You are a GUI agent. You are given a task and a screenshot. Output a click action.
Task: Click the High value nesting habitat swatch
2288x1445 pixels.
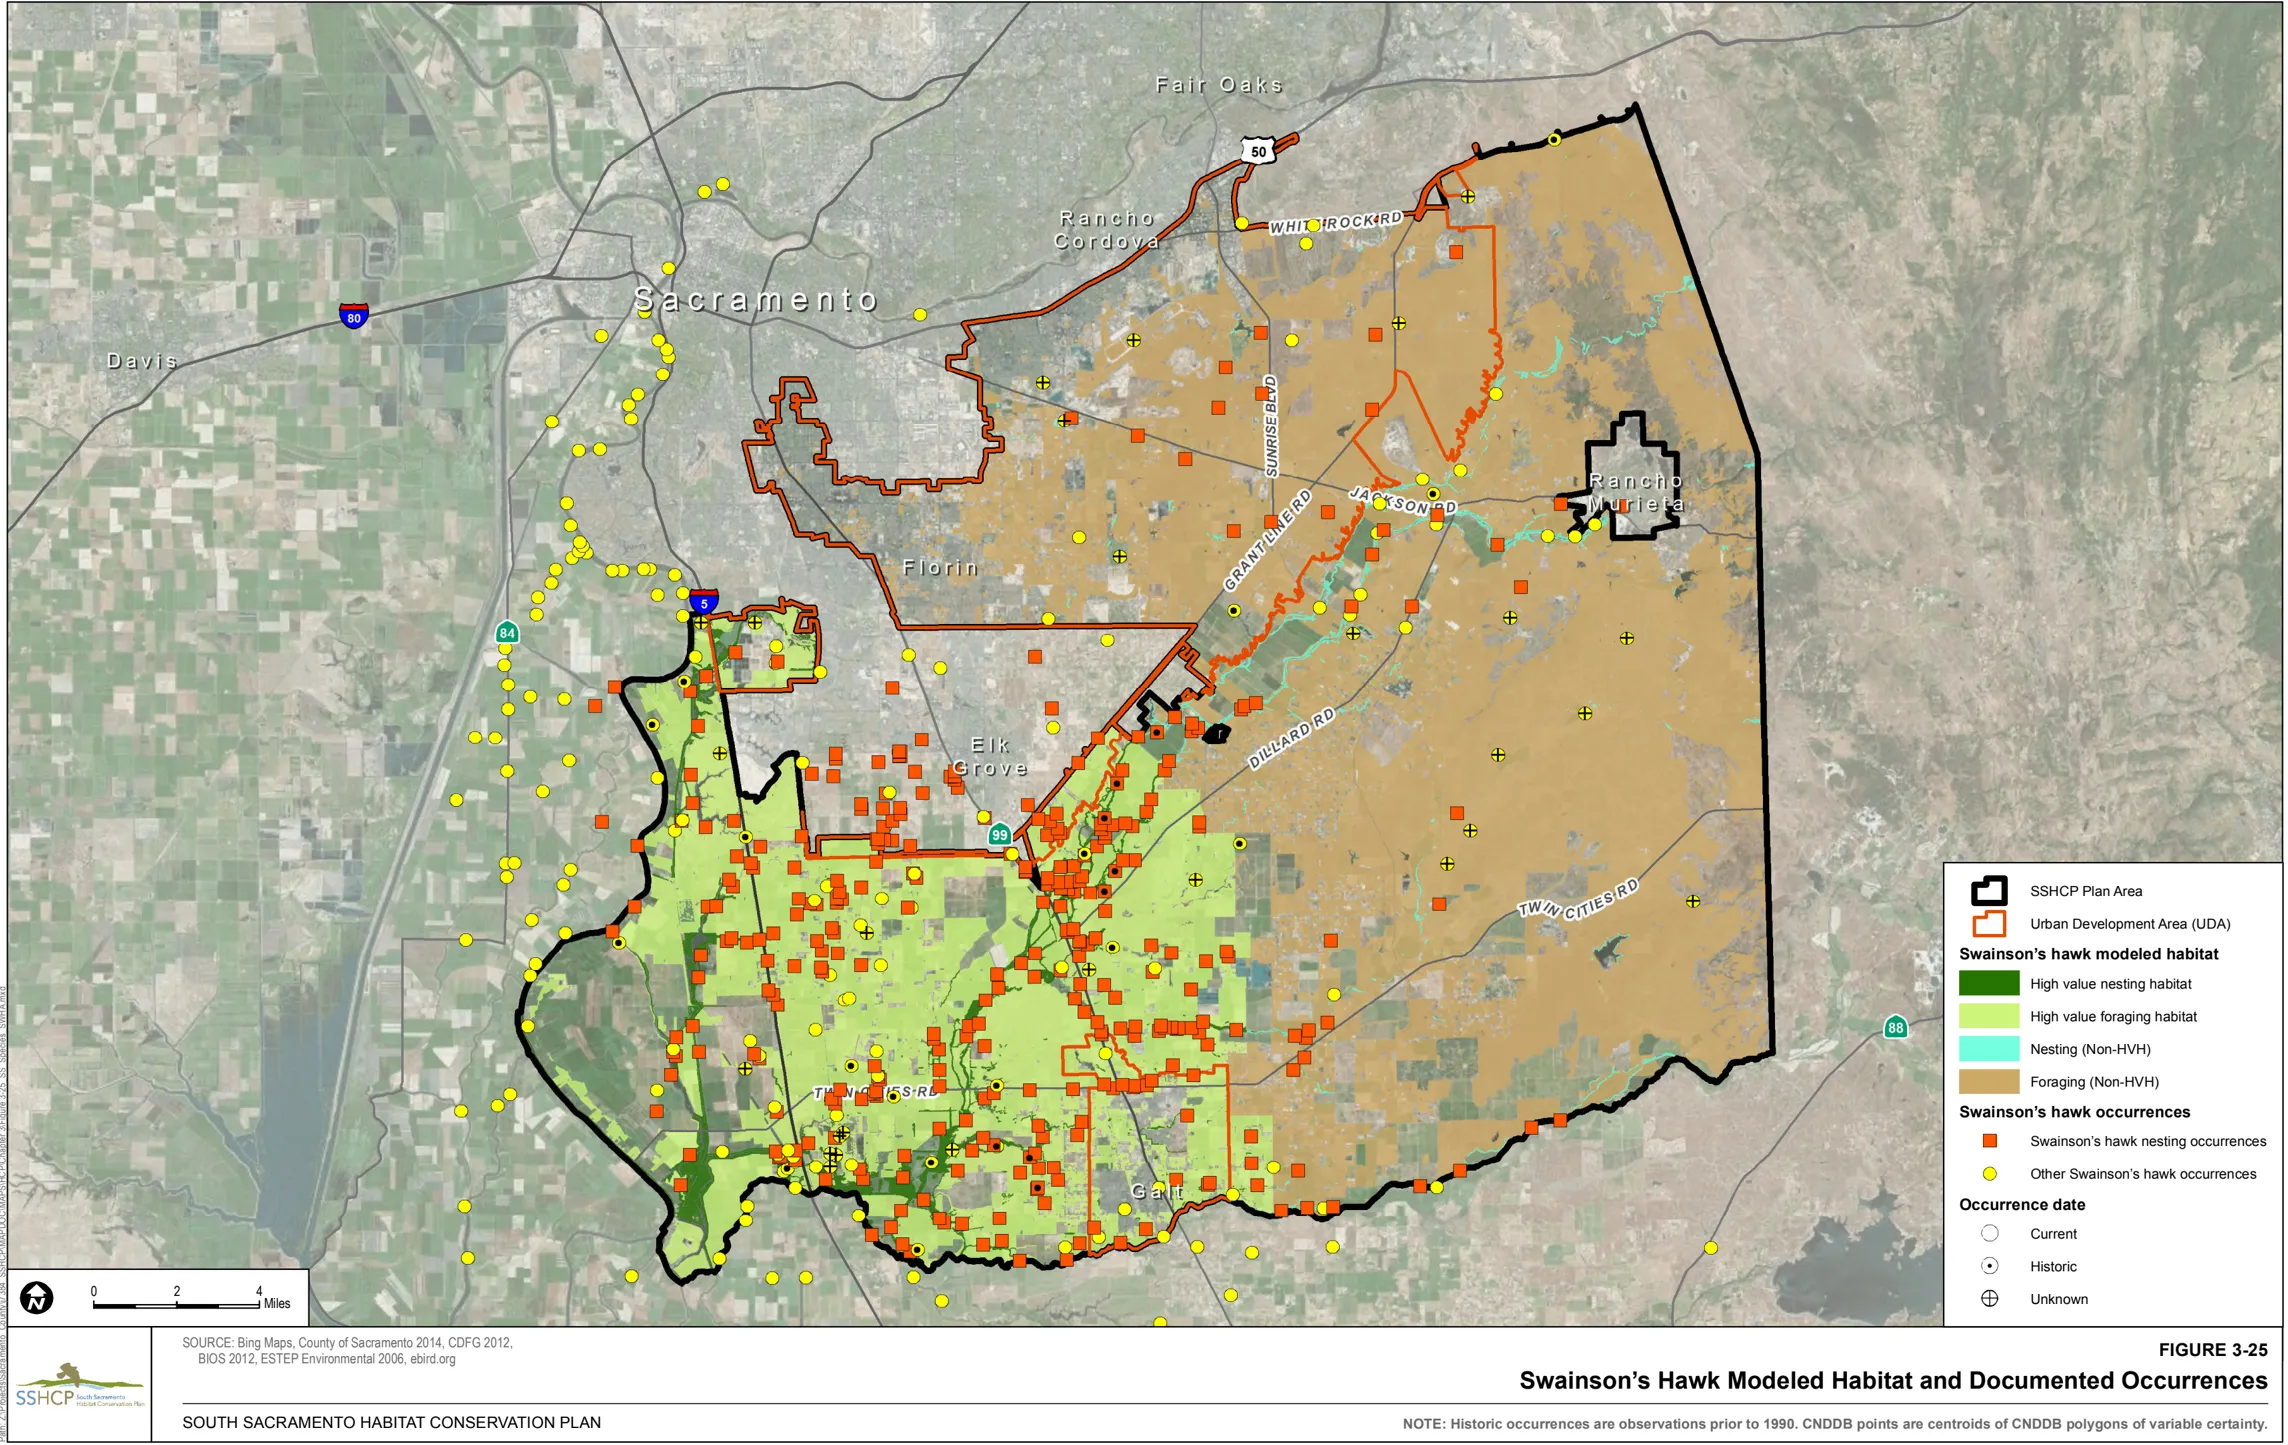pyautogui.click(x=1988, y=984)
